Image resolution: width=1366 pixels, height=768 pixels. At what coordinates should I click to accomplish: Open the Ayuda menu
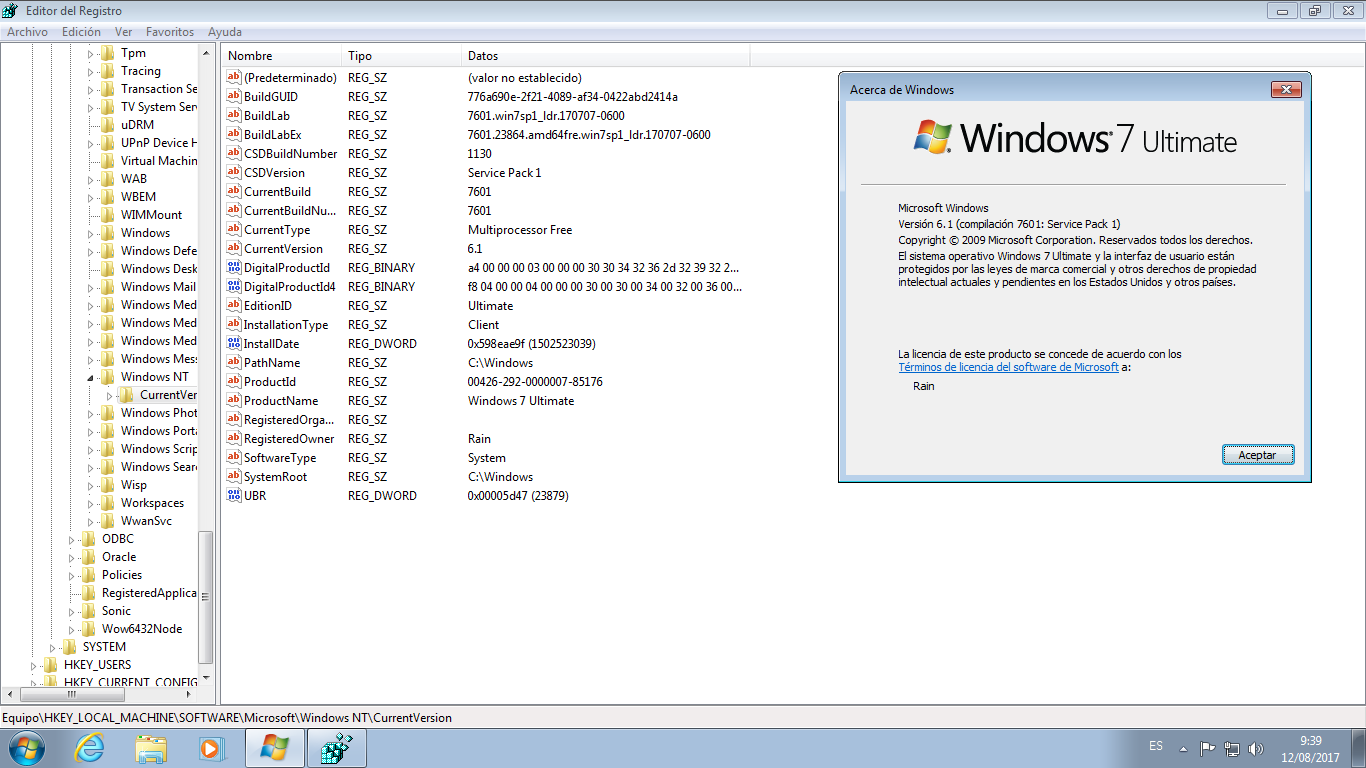click(225, 32)
